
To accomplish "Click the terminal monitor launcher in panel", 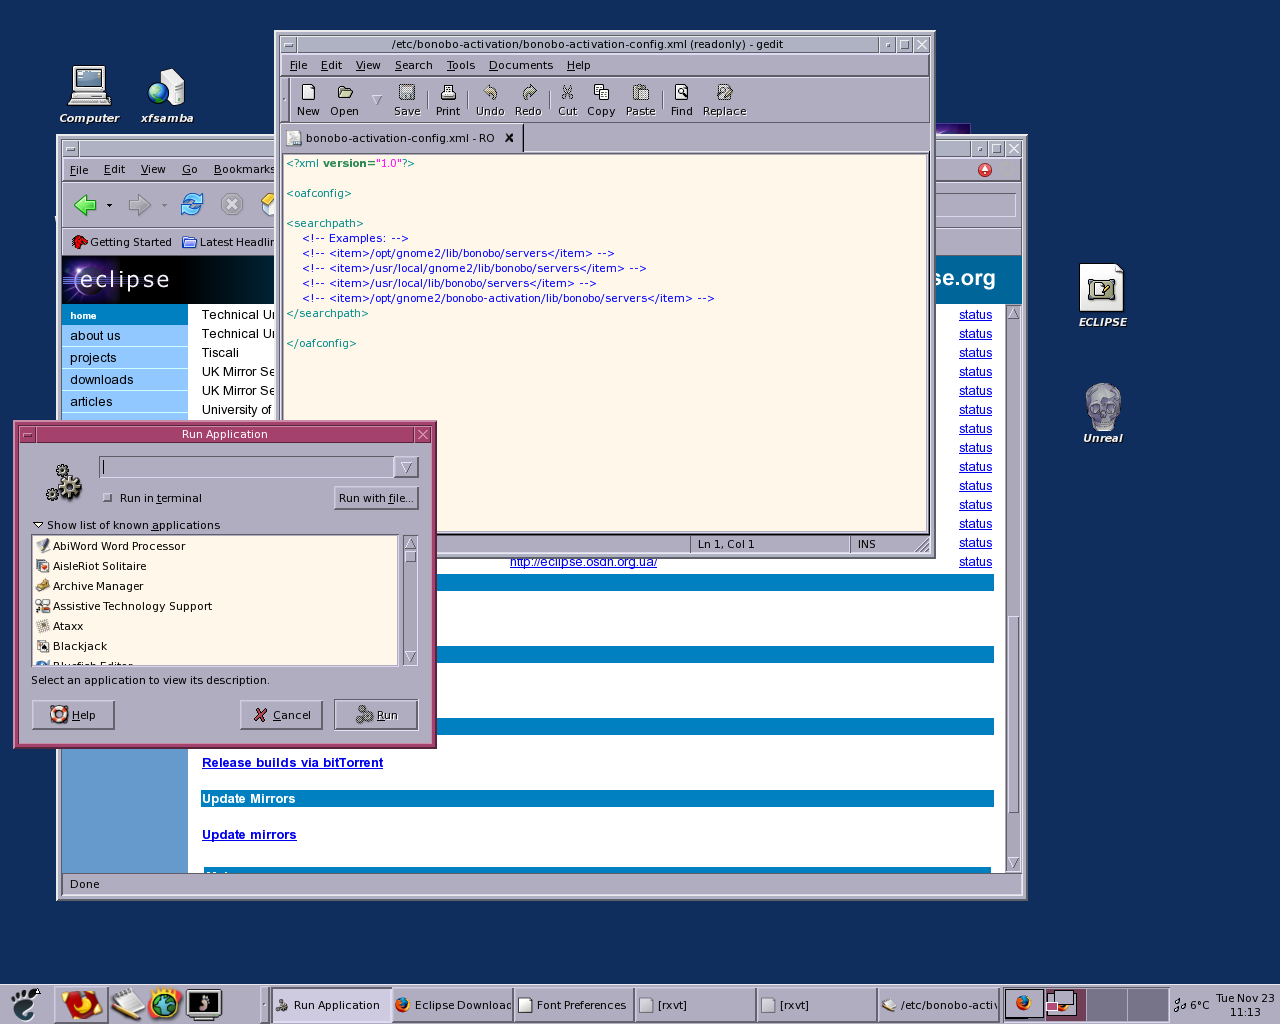I will [204, 1003].
